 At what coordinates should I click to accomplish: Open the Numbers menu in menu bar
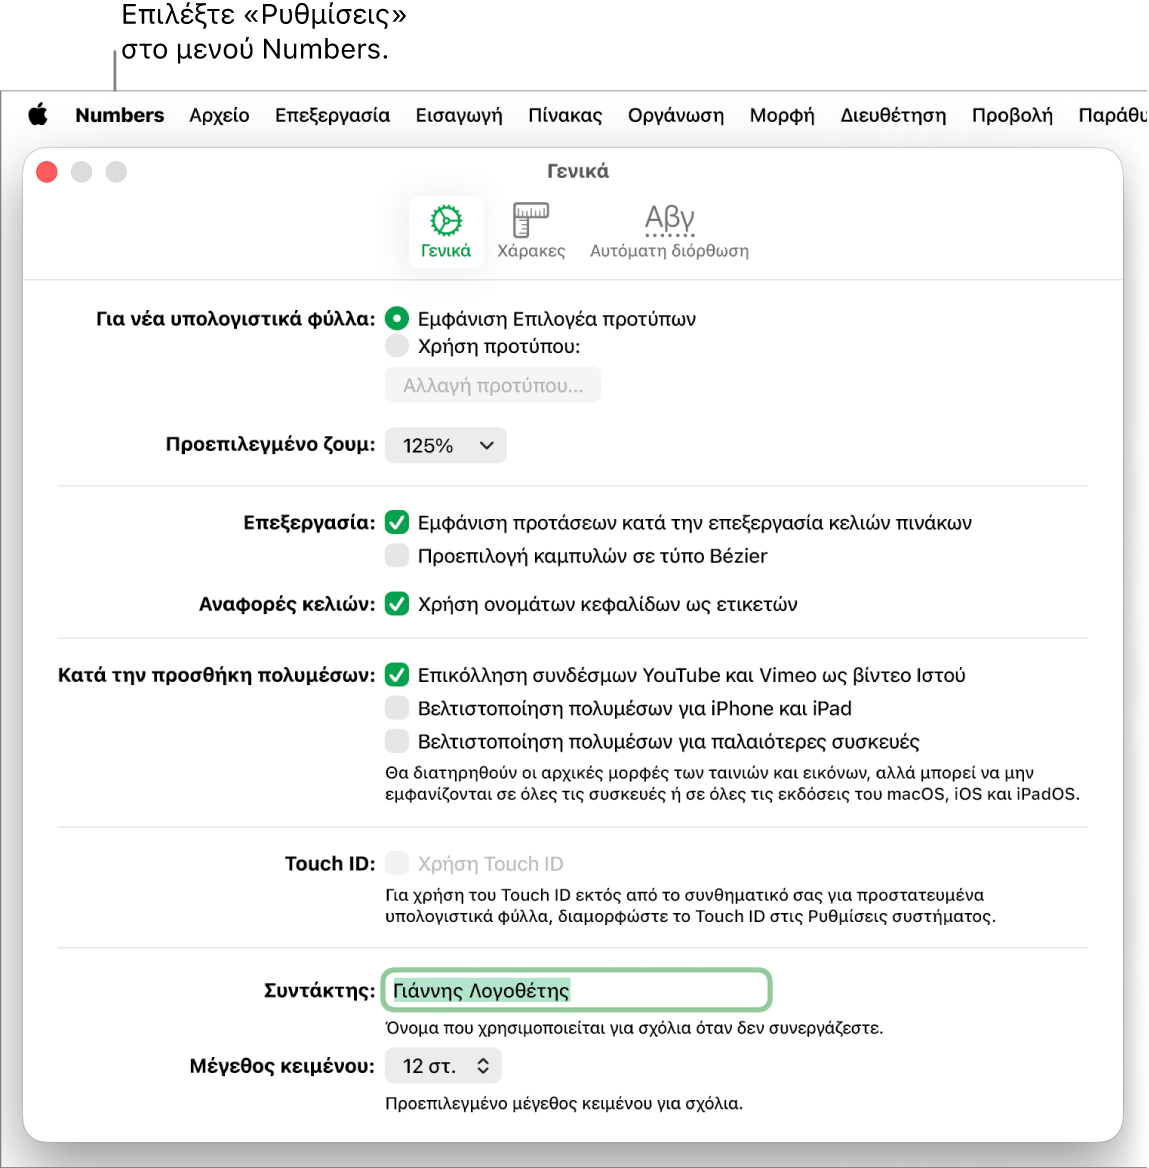[119, 115]
